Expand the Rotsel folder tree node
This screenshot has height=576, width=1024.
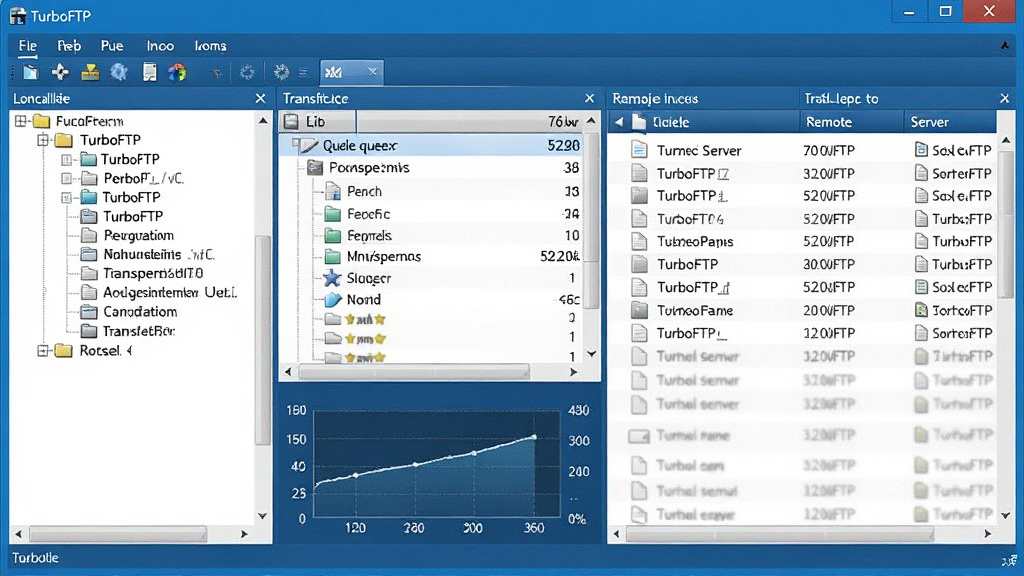(43, 351)
